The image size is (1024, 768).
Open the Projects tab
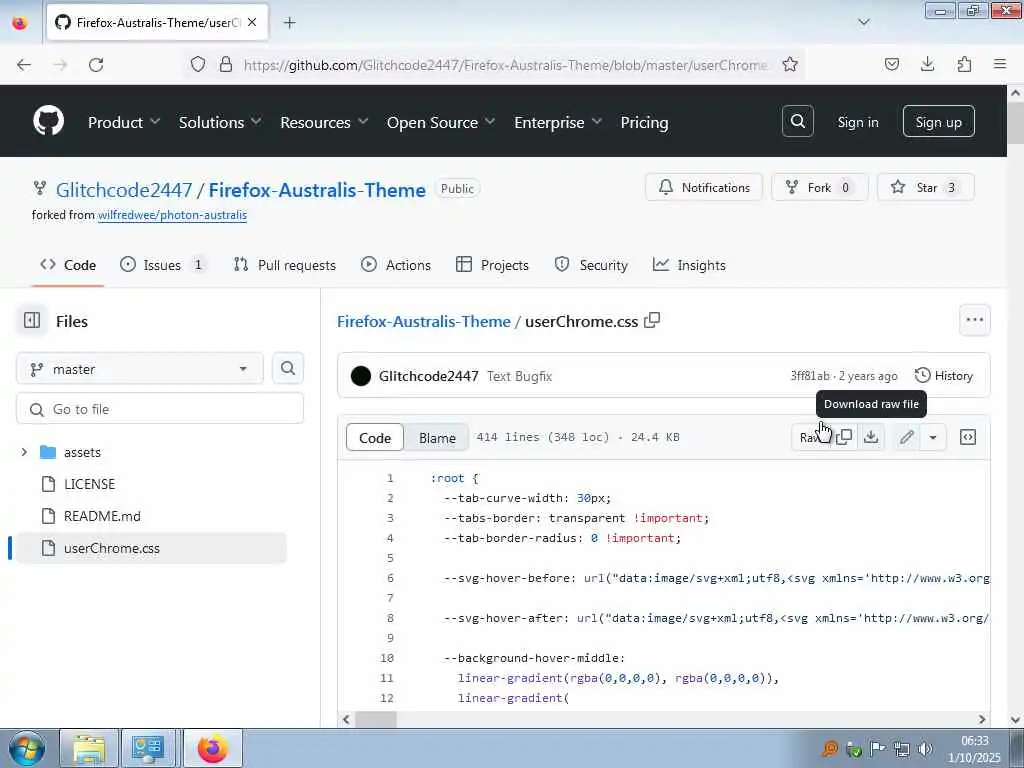(492, 265)
